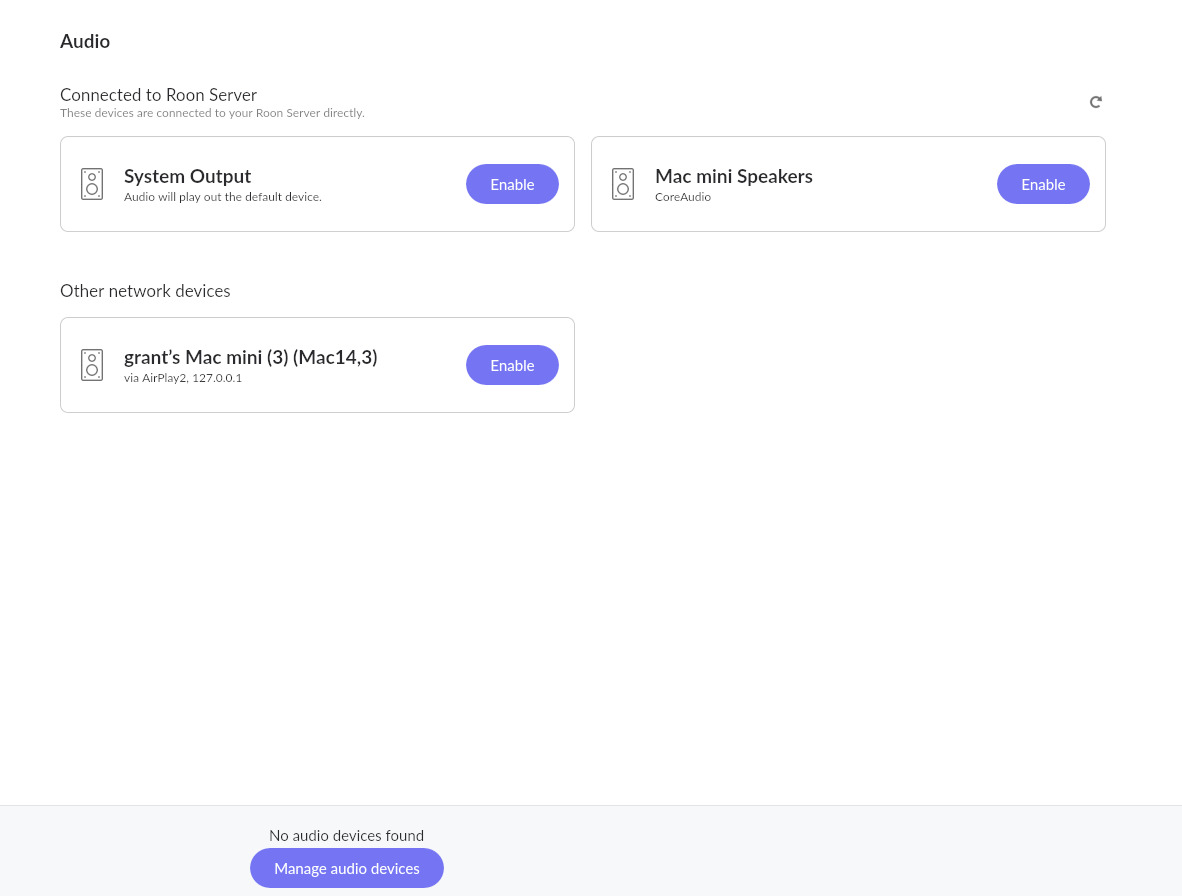This screenshot has width=1182, height=896.
Task: Enable grant's Mac mini AirPlay device
Action: tap(512, 365)
